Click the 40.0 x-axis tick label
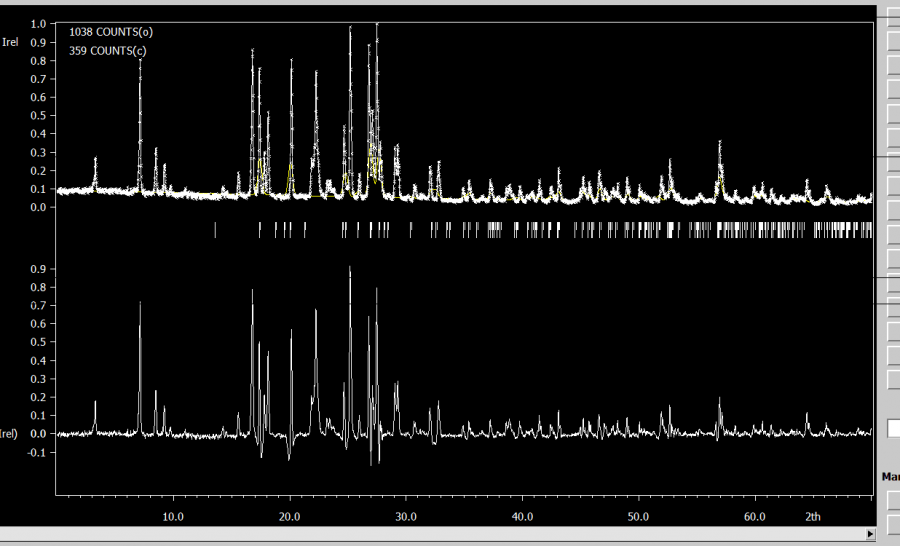Image resolution: width=900 pixels, height=546 pixels. [x=522, y=517]
